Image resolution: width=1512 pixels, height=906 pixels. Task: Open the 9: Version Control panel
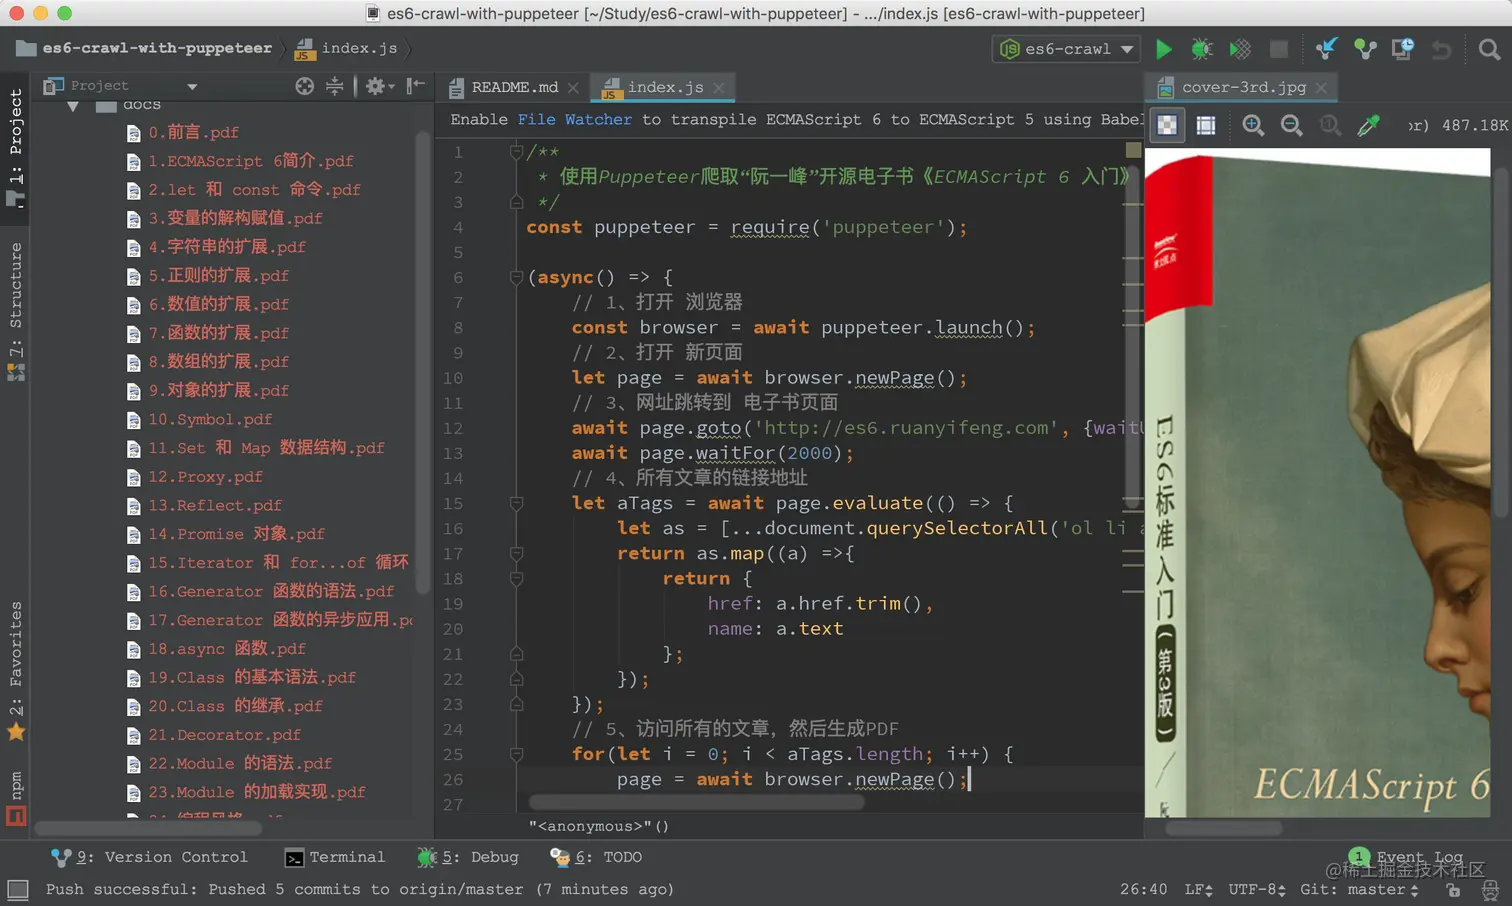click(149, 857)
